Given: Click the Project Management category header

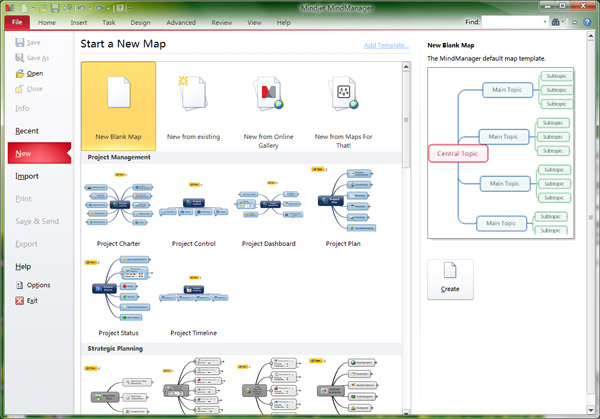Looking at the screenshot, I should (241, 157).
